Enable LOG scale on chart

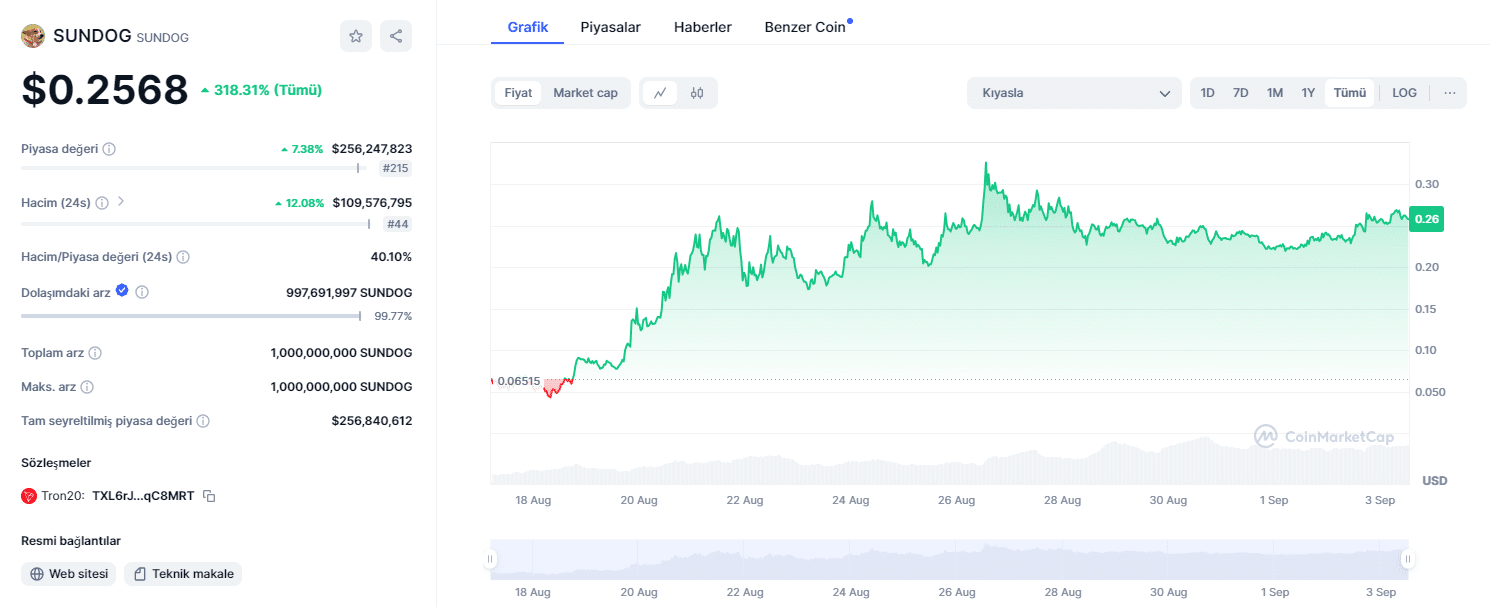coord(1404,93)
